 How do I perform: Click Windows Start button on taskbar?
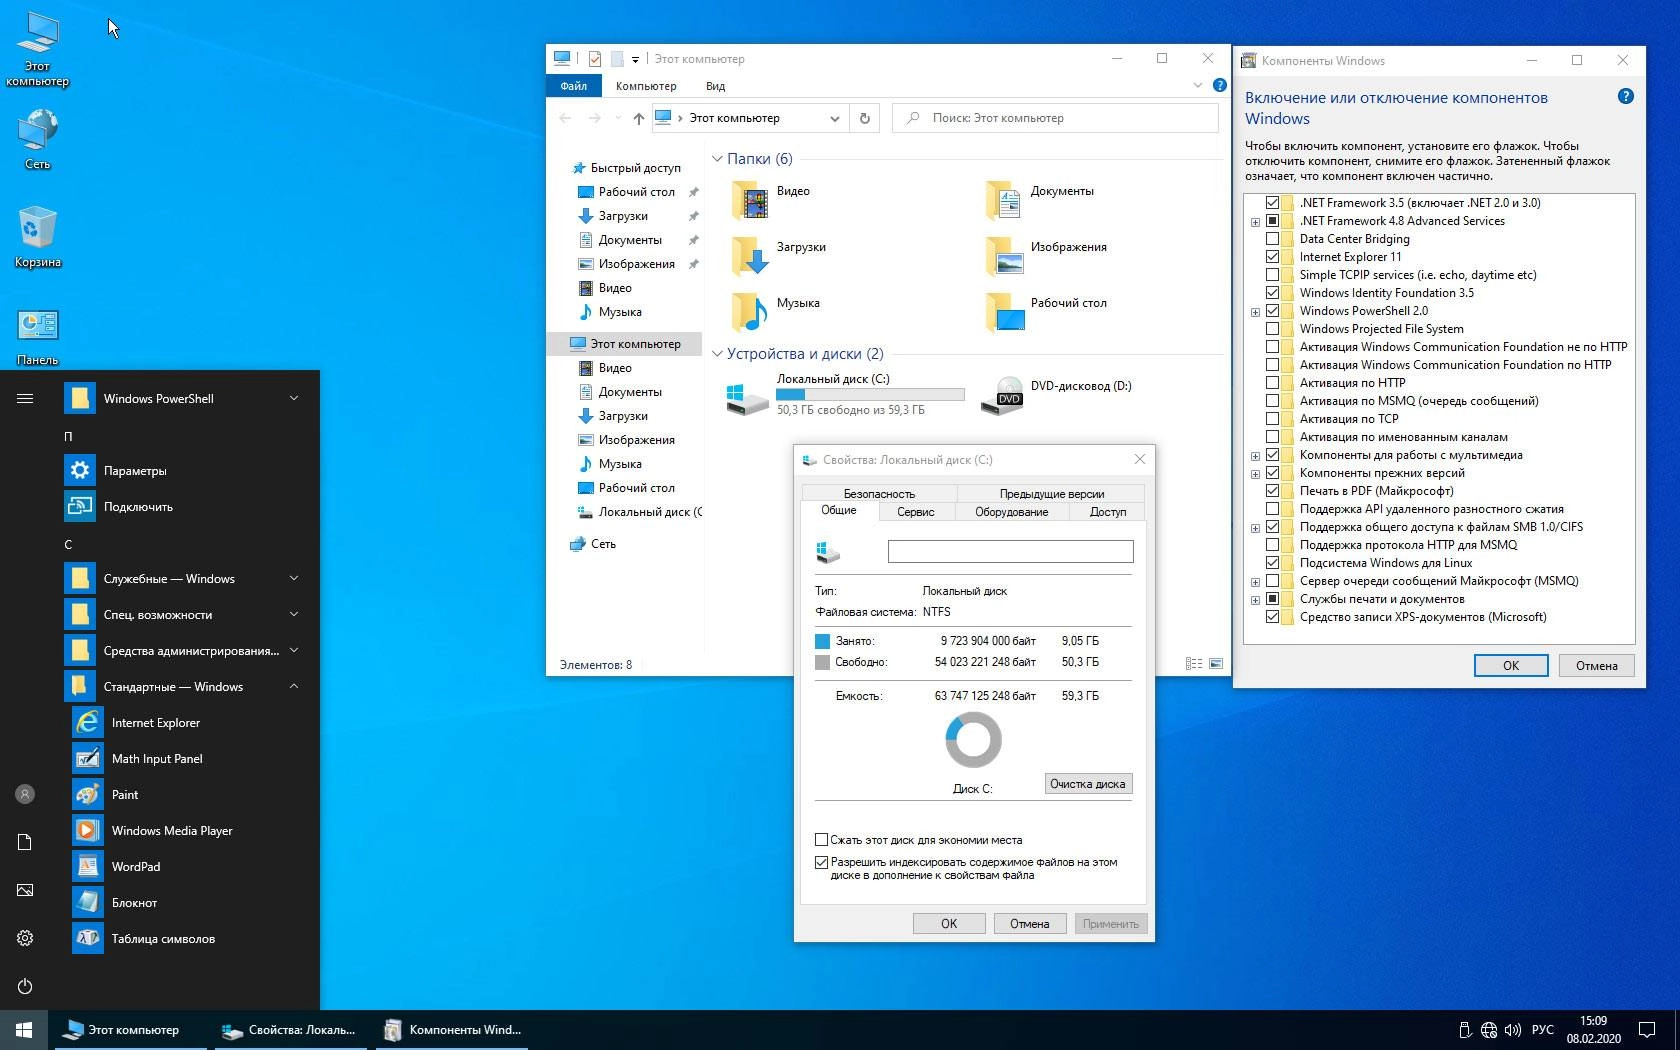tap(24, 1029)
